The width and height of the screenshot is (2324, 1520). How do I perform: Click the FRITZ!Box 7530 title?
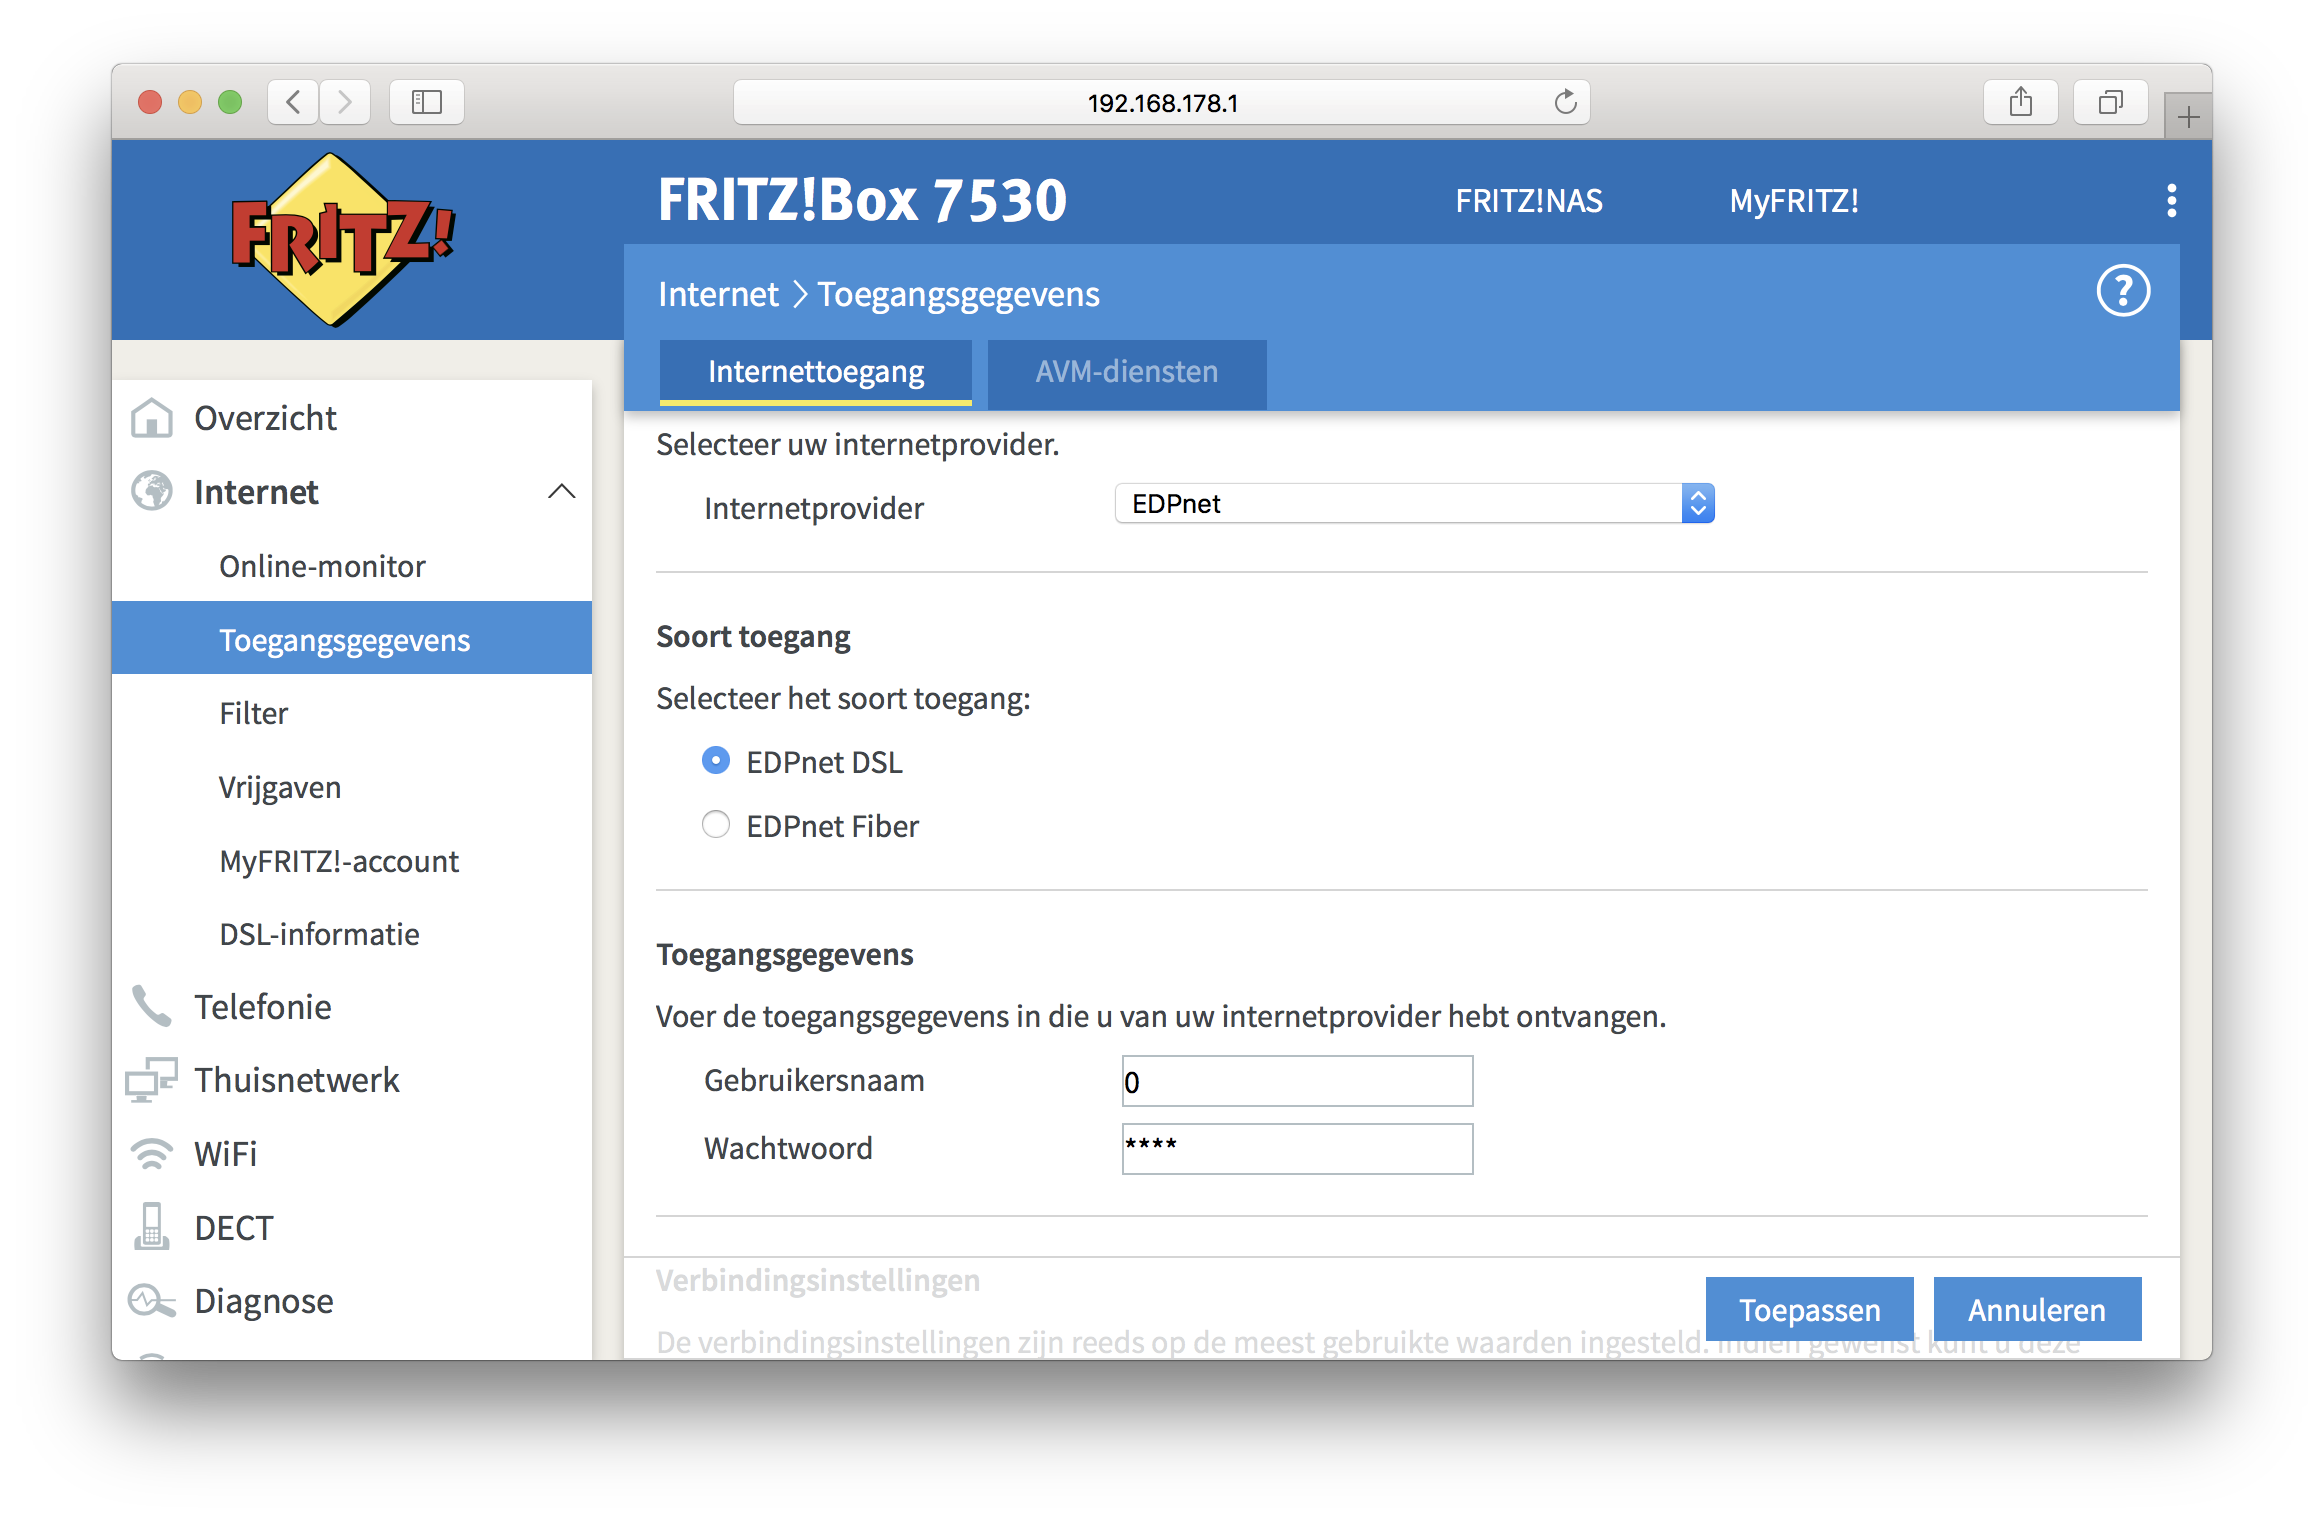pyautogui.click(x=862, y=199)
